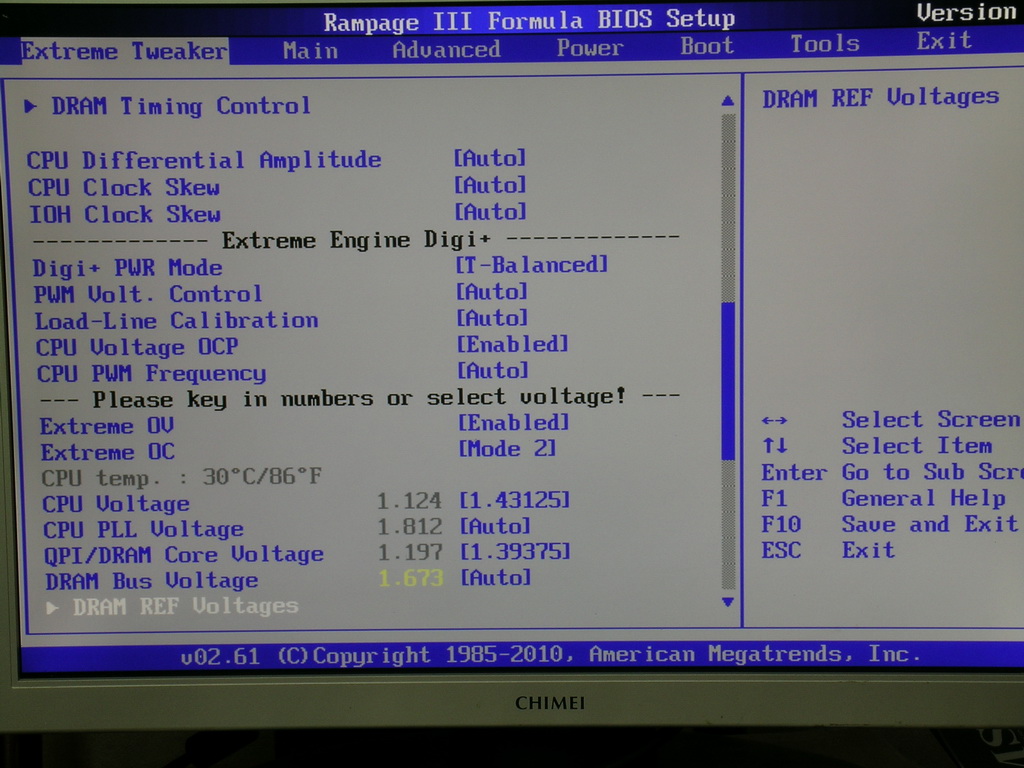Click the scroll down arrow of the settings list
Viewport: 1024px width, 768px height.
728,602
